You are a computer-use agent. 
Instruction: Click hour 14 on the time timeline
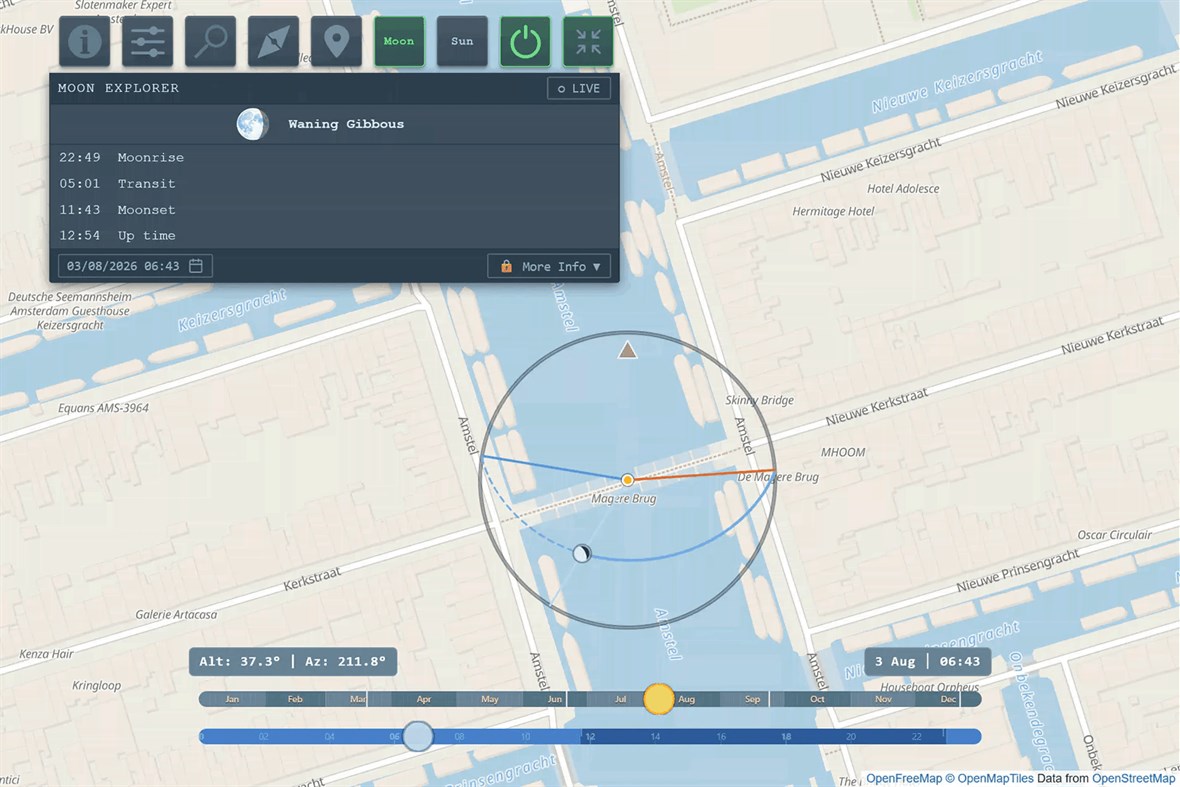click(655, 737)
